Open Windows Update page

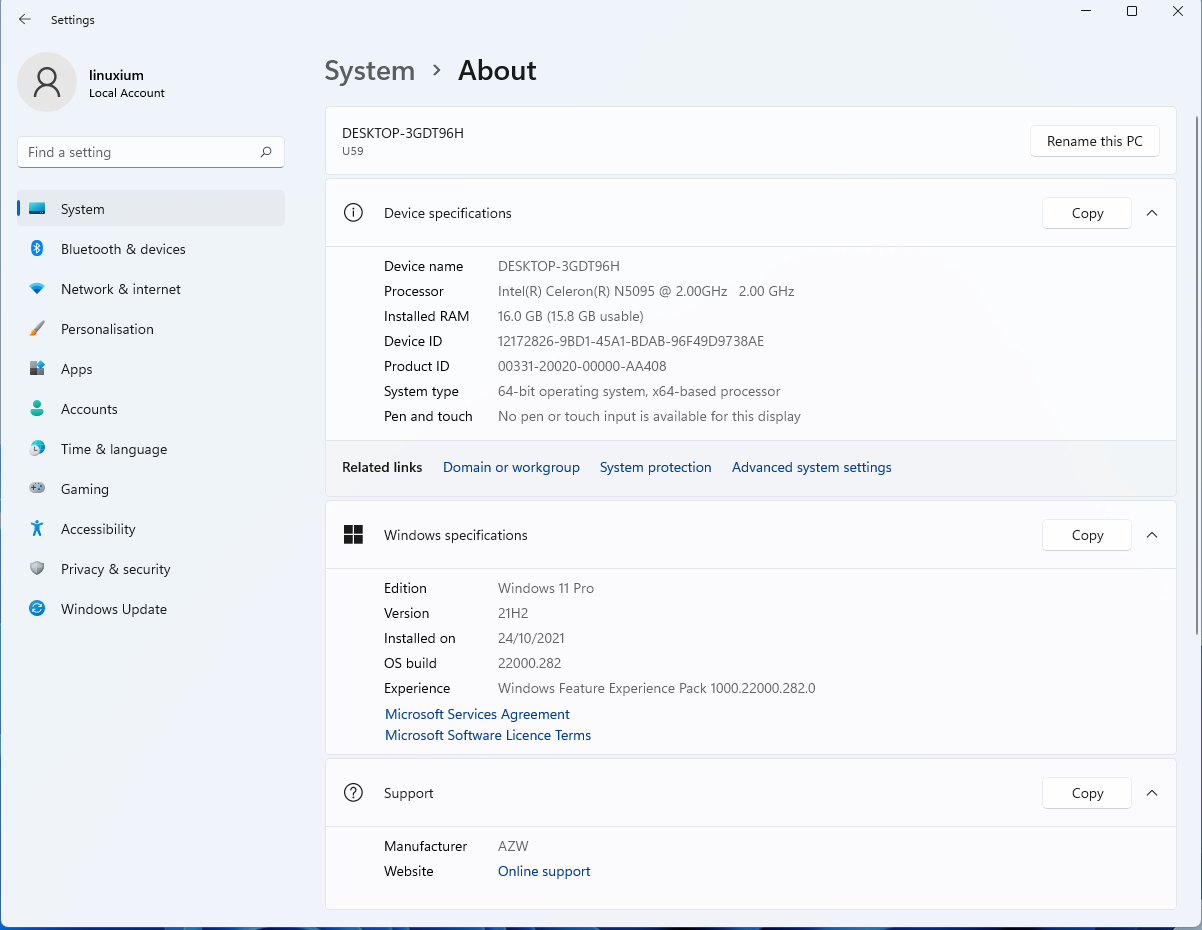[151, 609]
